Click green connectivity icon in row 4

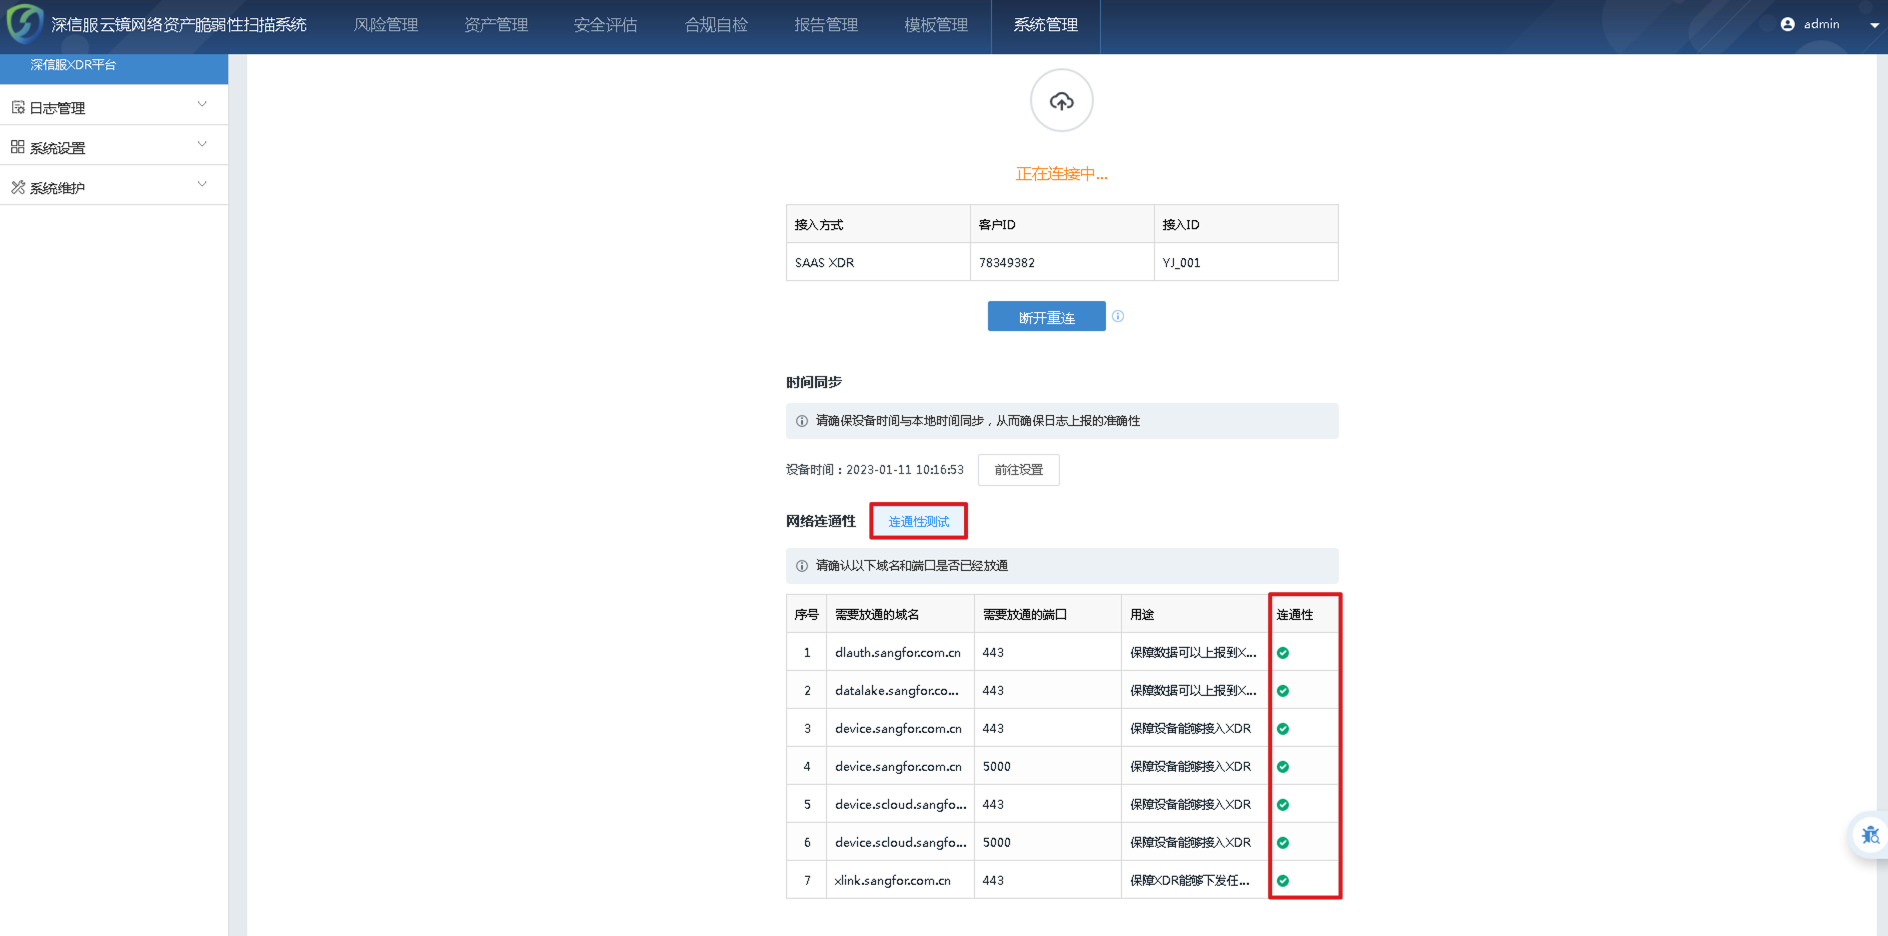1283,767
